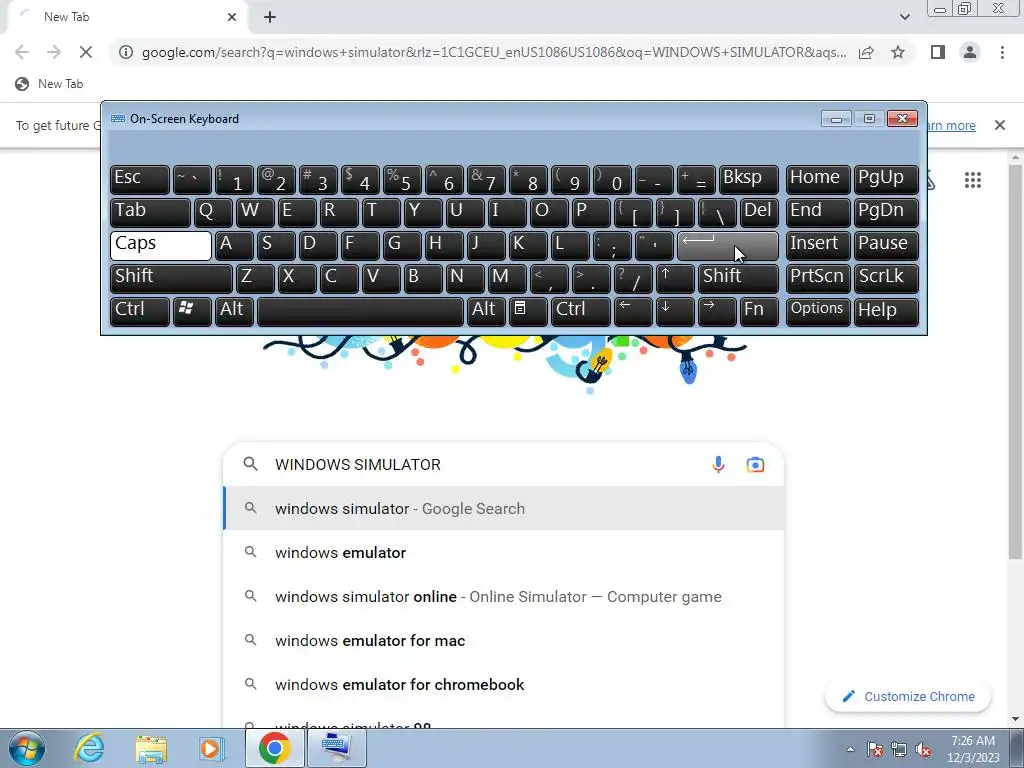Click the Windows logo key on keyboard
This screenshot has height=768, width=1024.
[192, 311]
